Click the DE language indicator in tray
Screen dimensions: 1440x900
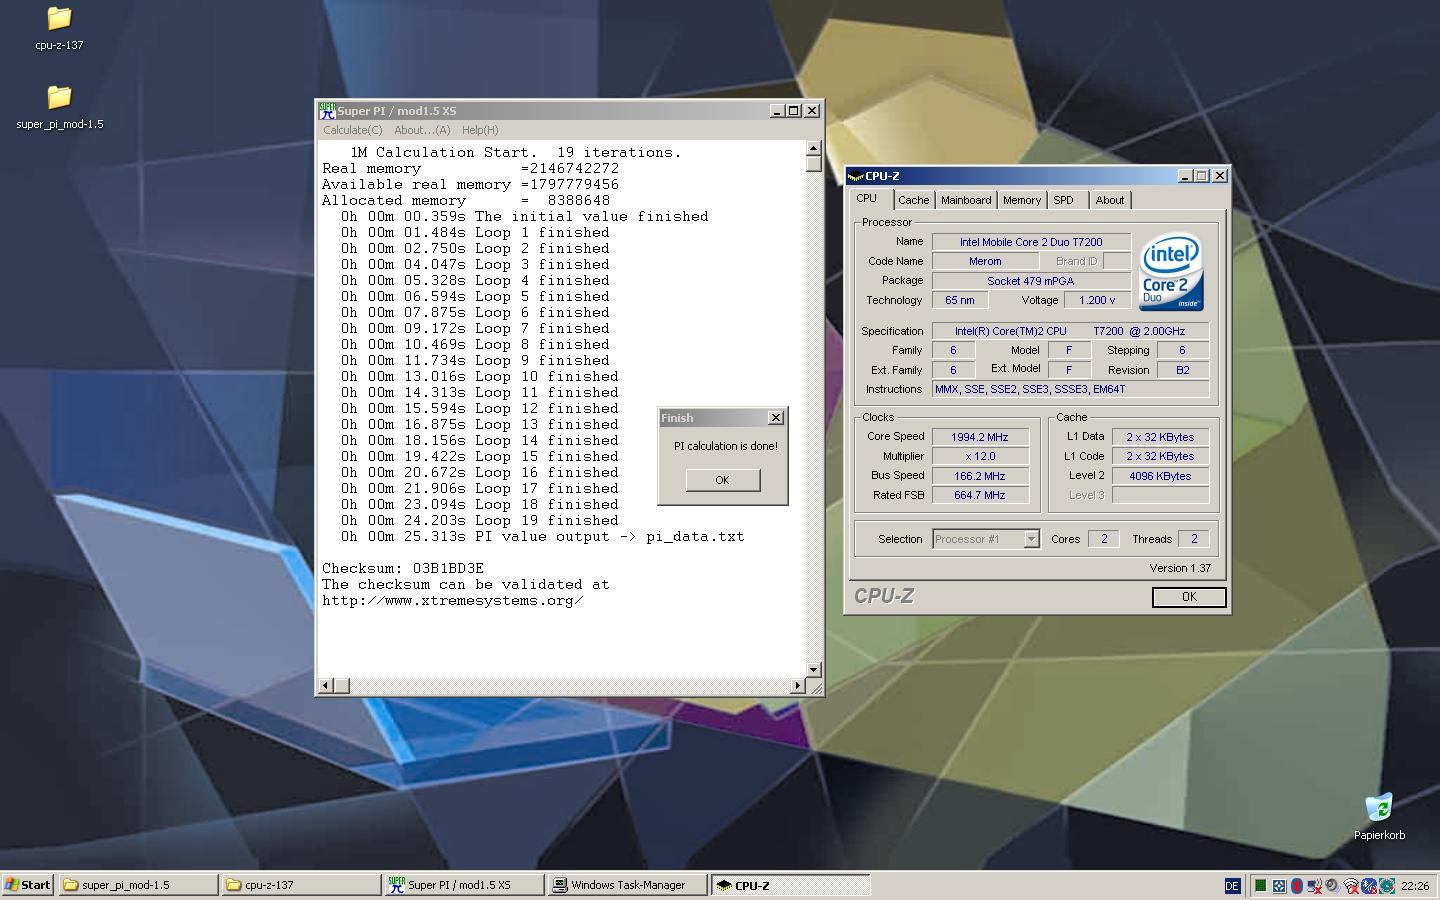click(1232, 885)
